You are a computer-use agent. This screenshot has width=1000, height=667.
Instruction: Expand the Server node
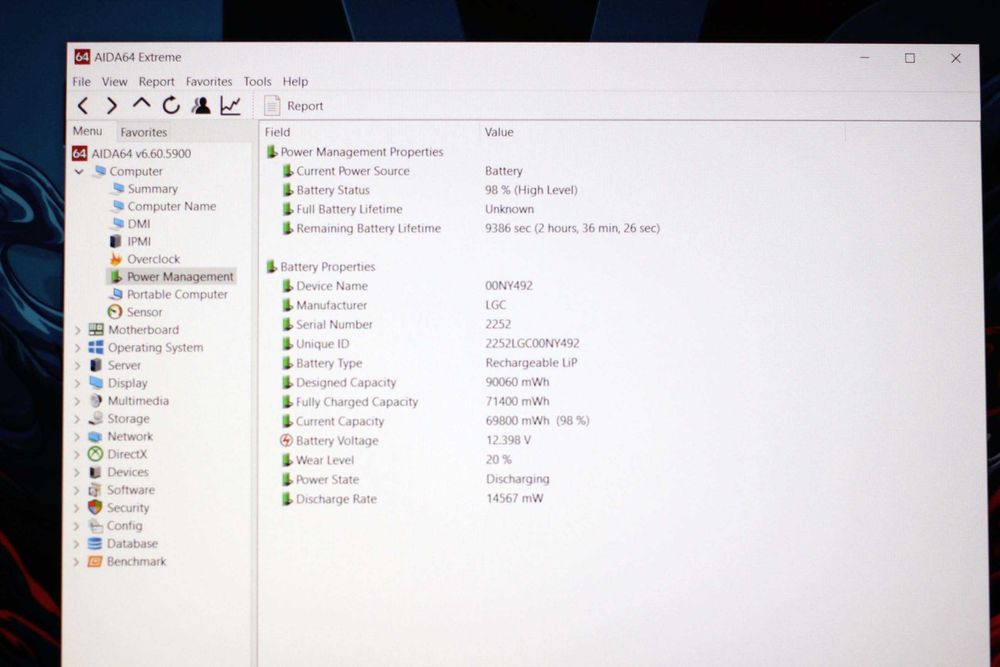click(78, 365)
